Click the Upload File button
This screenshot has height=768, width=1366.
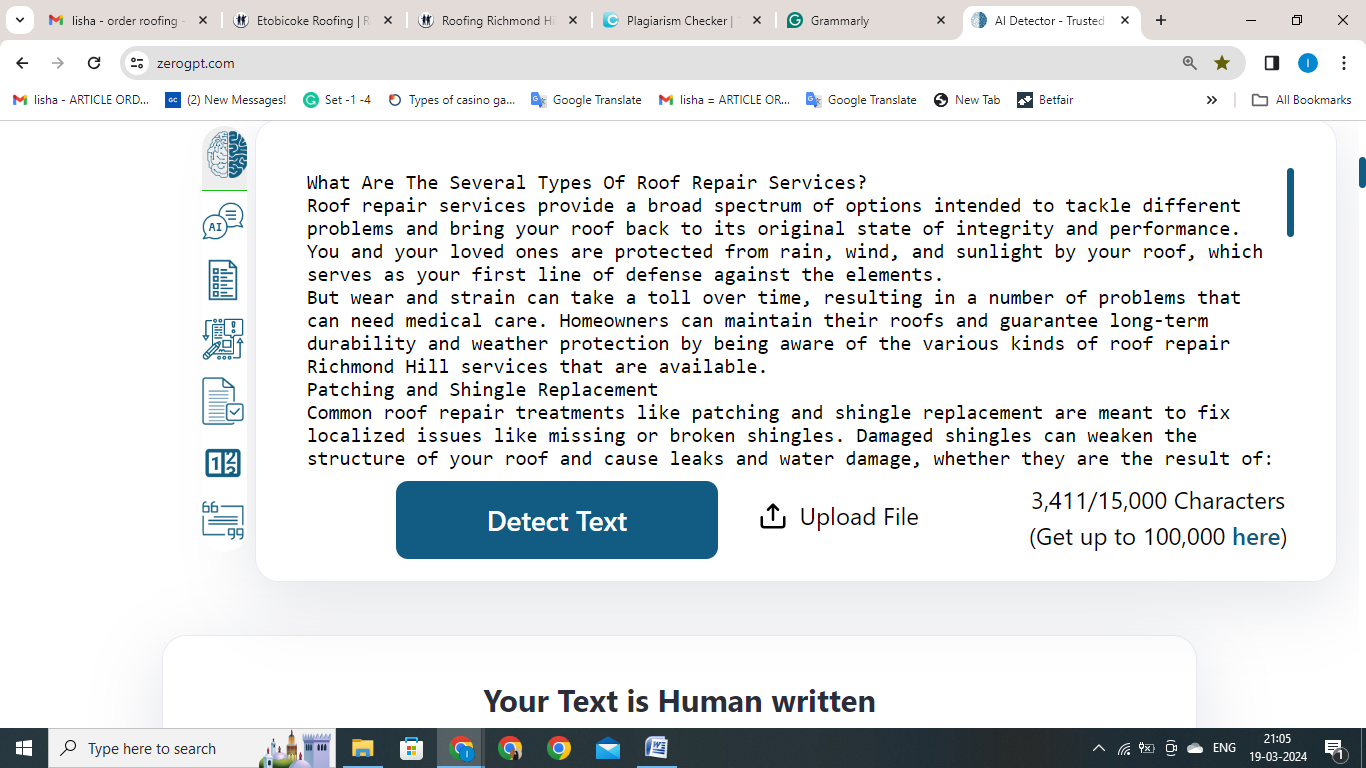839,517
